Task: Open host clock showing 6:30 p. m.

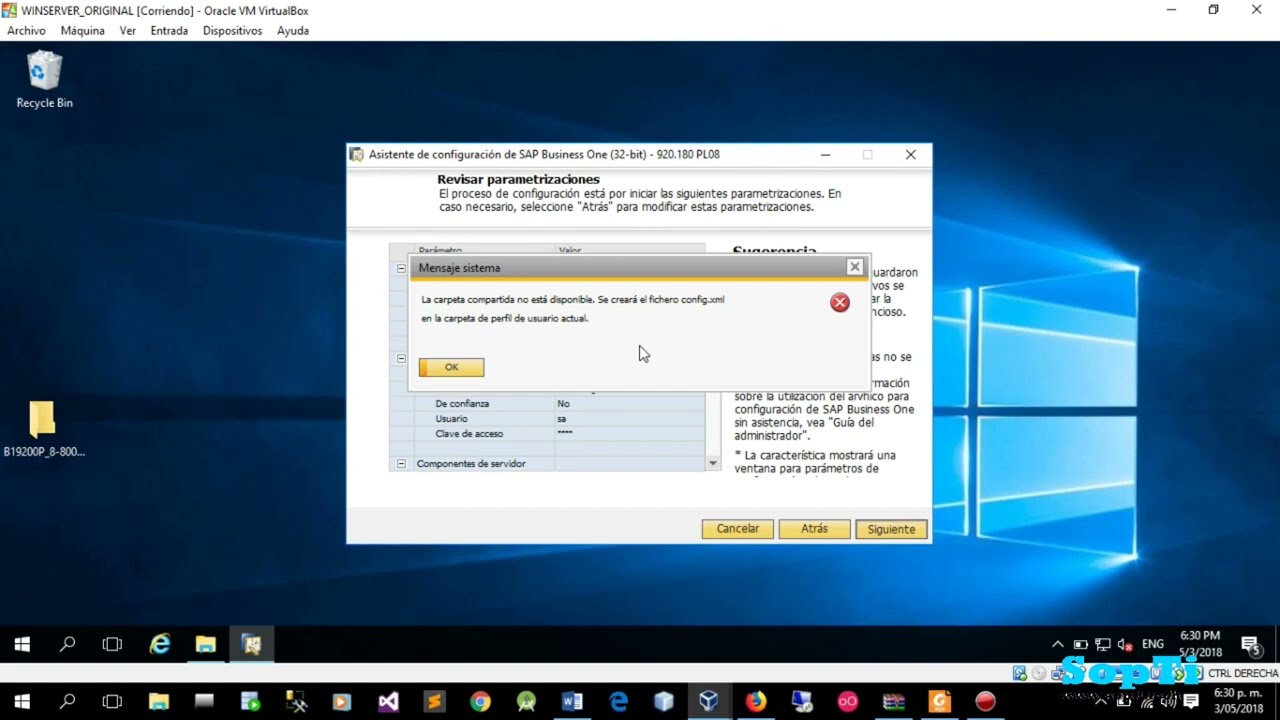Action: (1237, 701)
